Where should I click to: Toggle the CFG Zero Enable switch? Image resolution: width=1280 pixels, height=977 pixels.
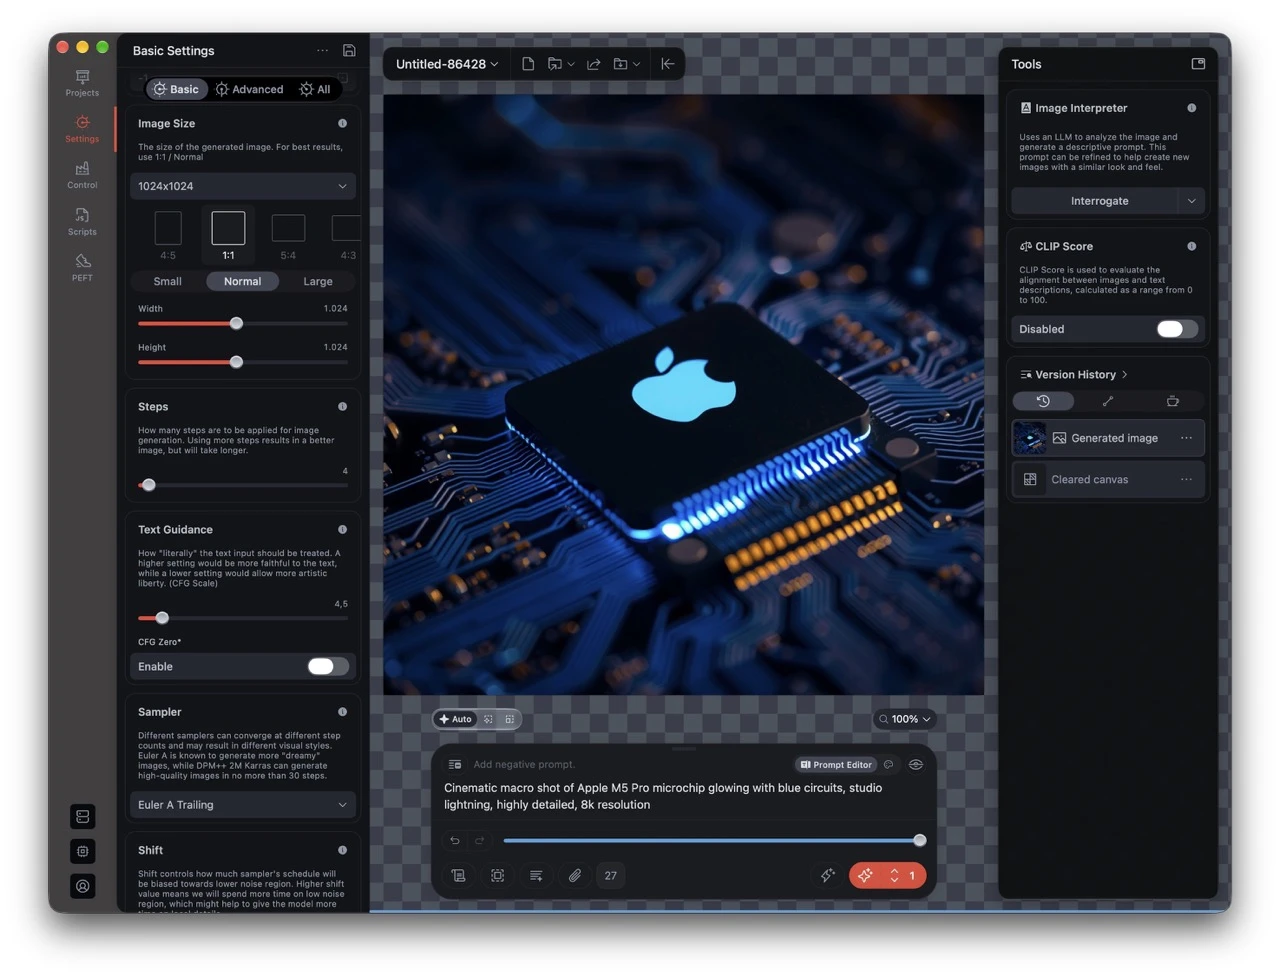point(328,667)
